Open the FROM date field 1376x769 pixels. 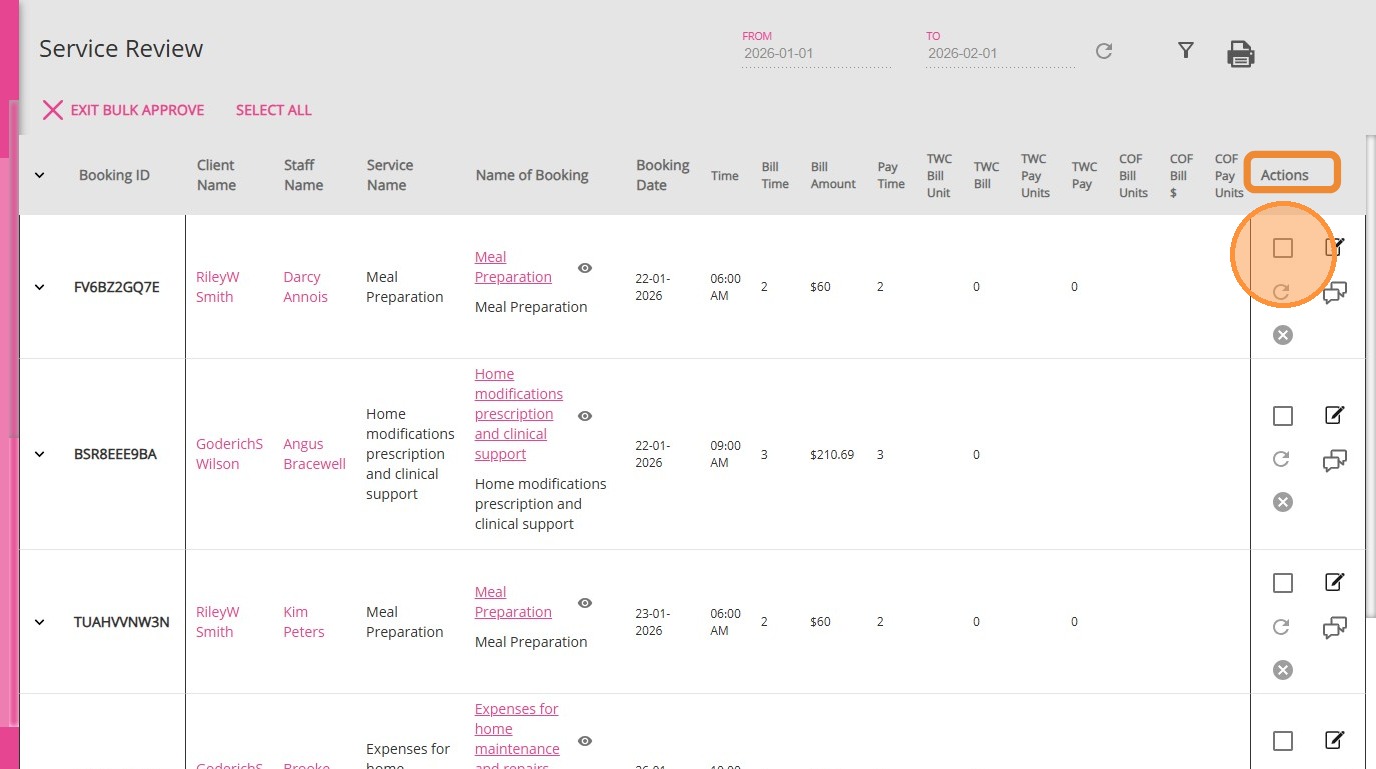coord(816,54)
